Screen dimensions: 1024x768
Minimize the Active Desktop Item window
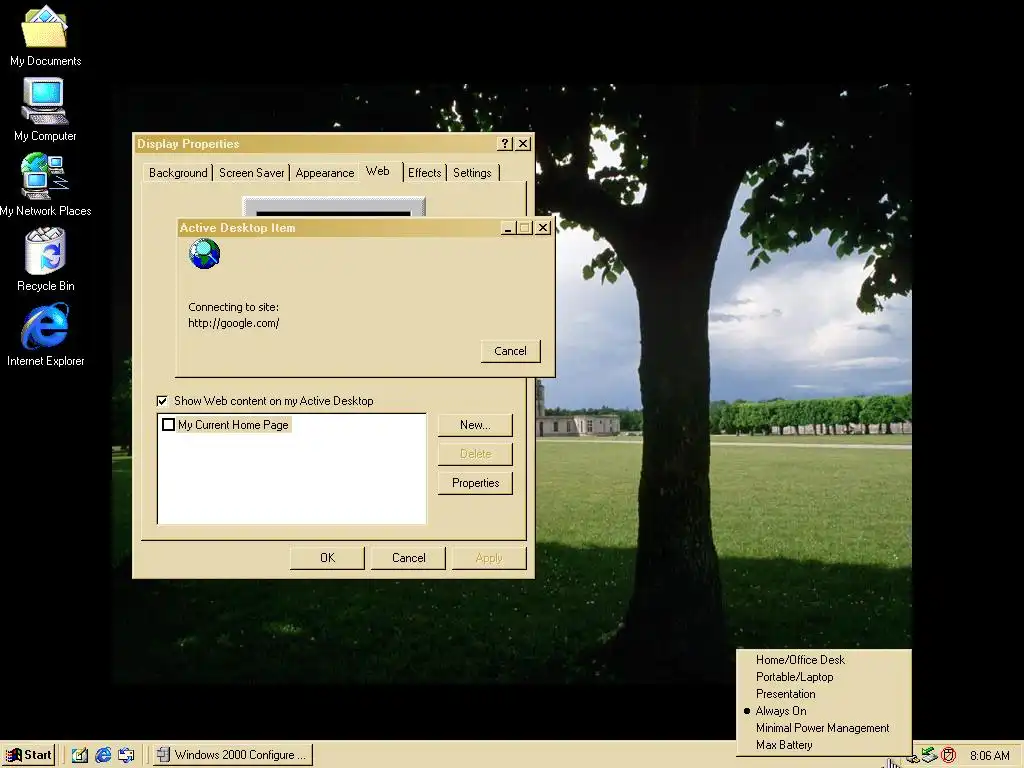click(508, 227)
